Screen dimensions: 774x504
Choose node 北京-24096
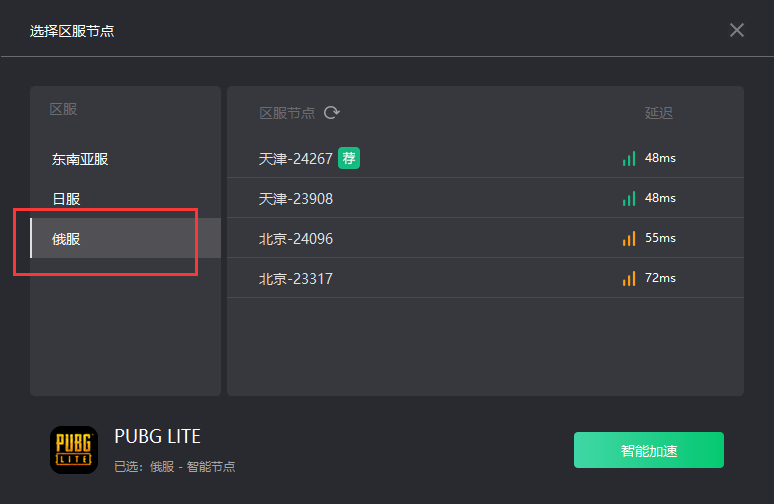(x=485, y=238)
